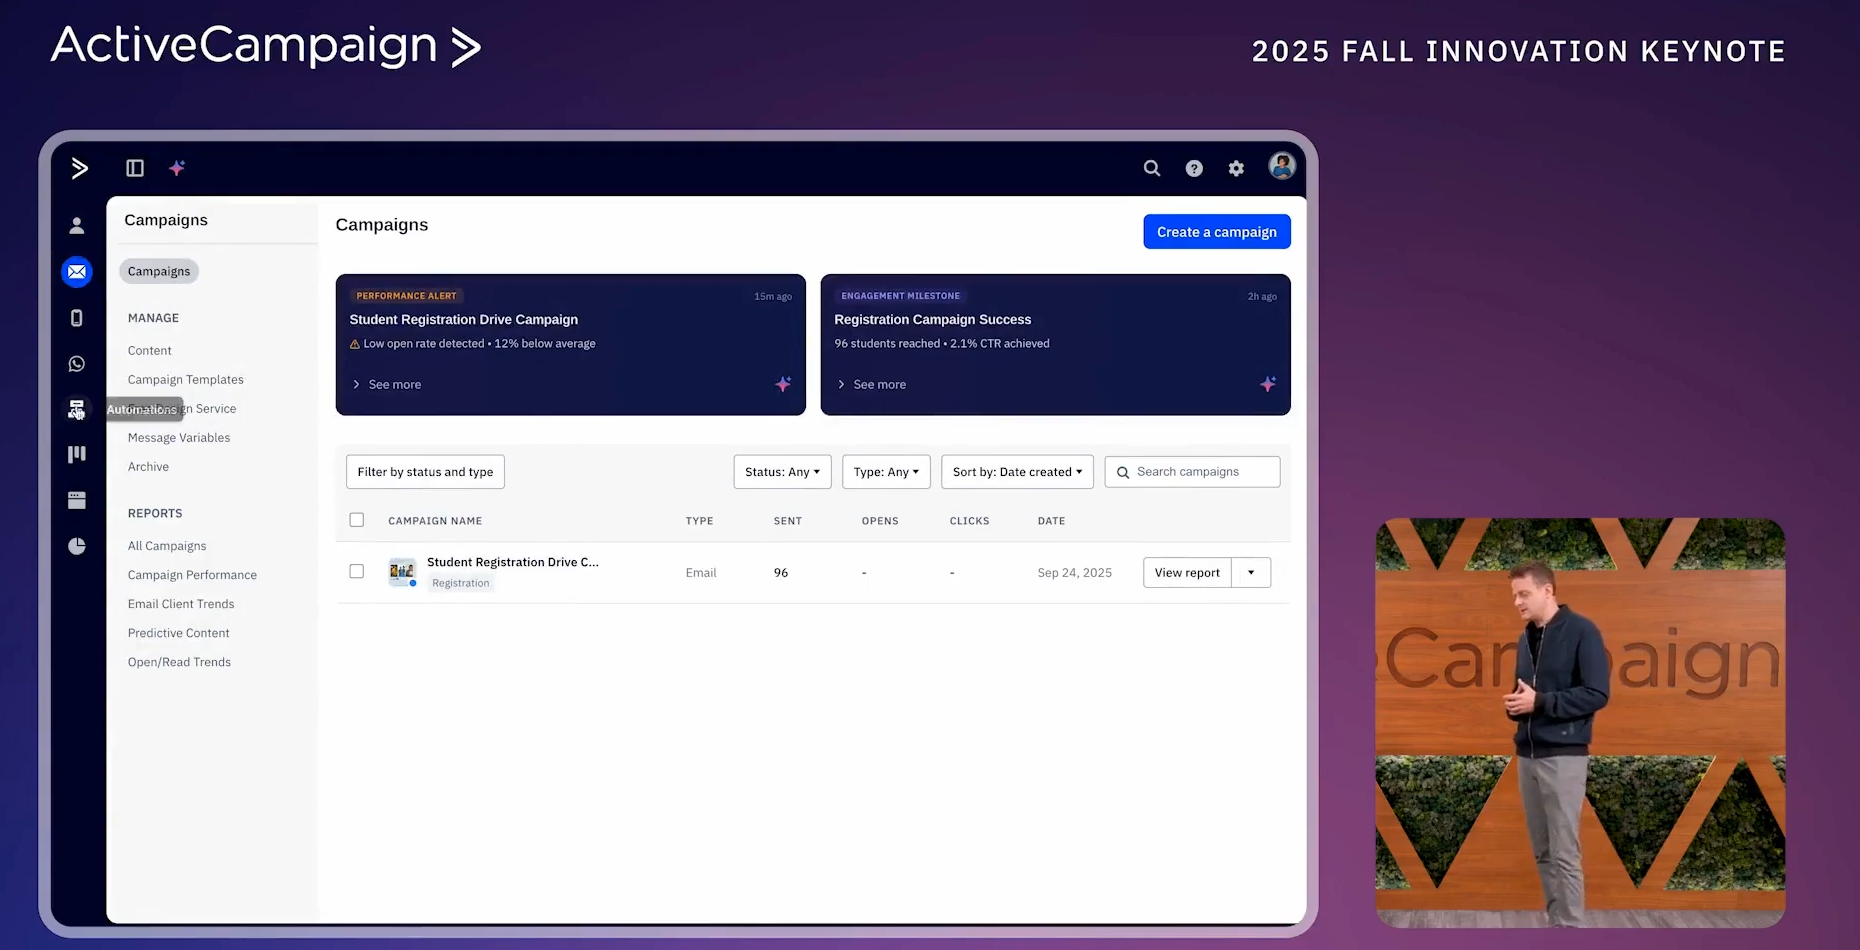Toggle the sidebar panel layout icon
The width and height of the screenshot is (1860, 950).
click(x=135, y=168)
